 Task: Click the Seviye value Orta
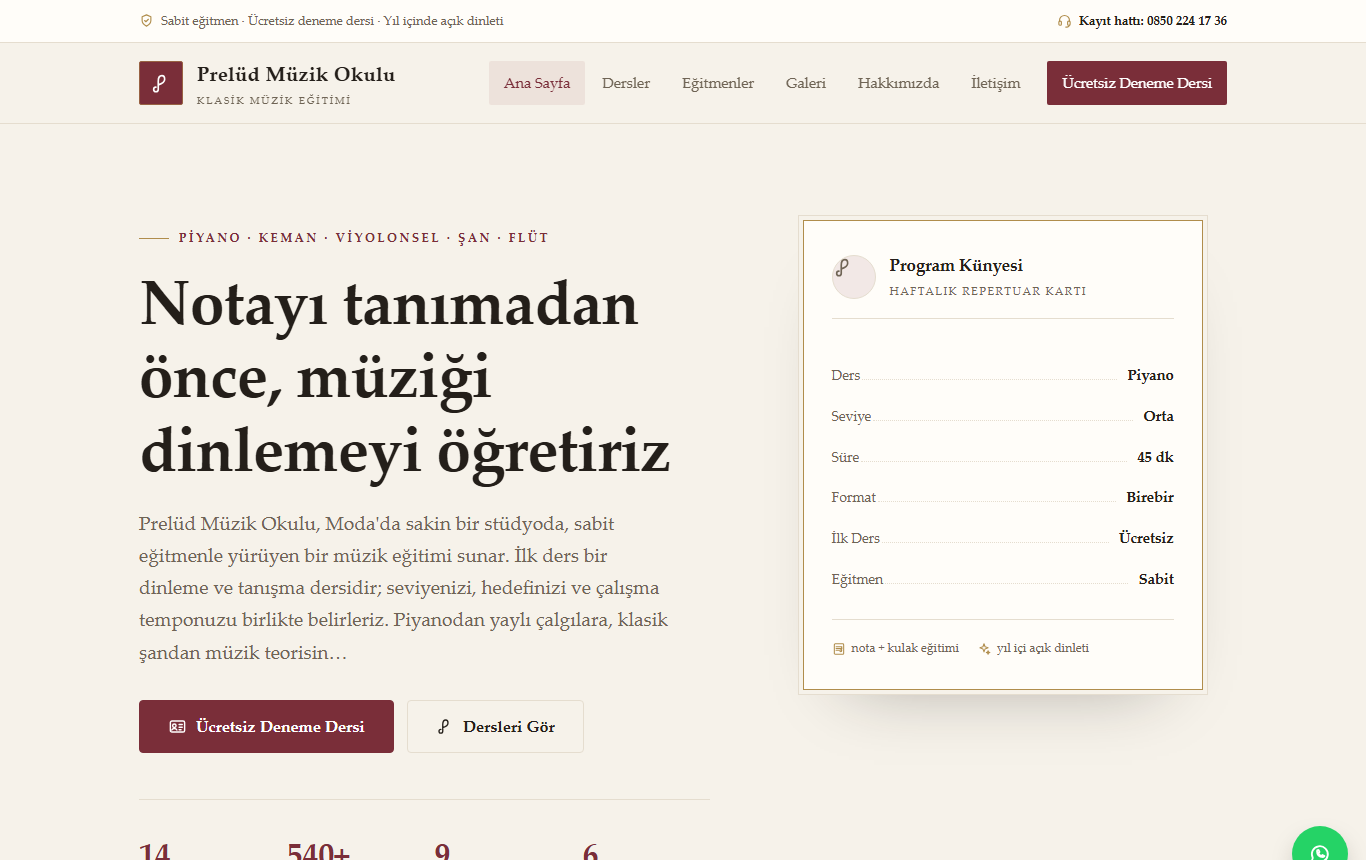point(1159,417)
